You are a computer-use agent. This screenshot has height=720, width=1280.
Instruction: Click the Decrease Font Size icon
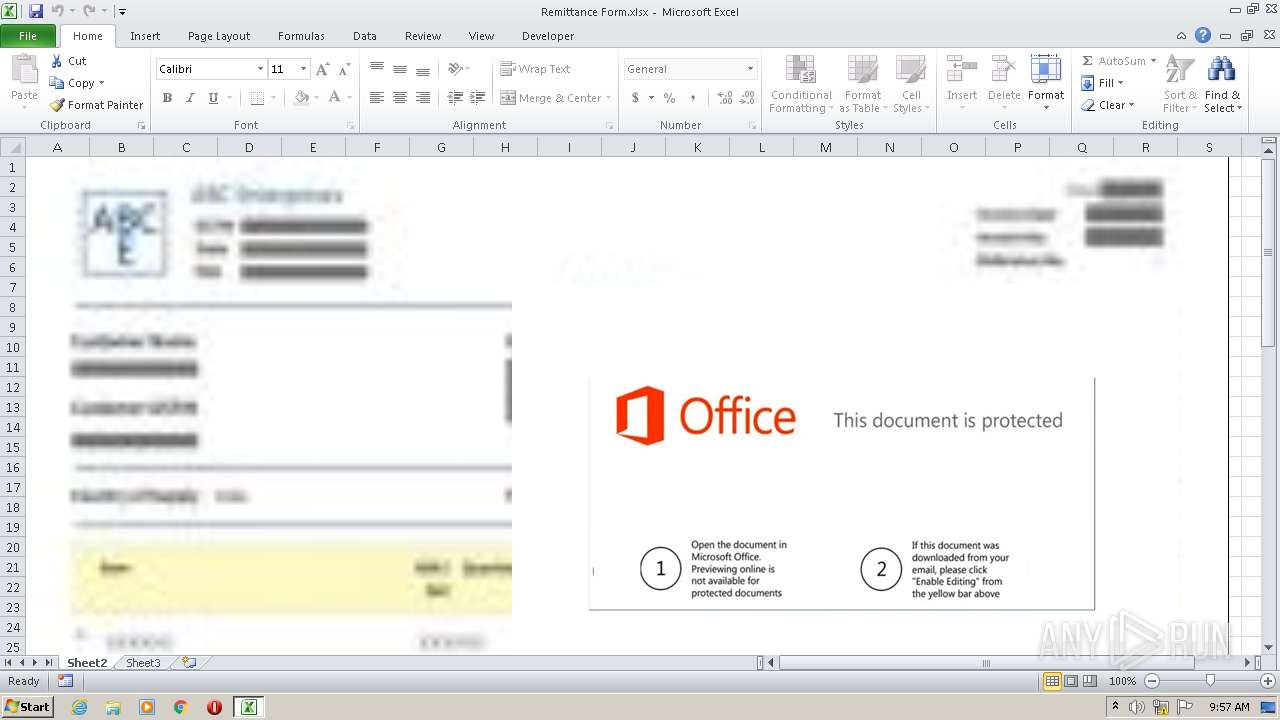click(345, 69)
